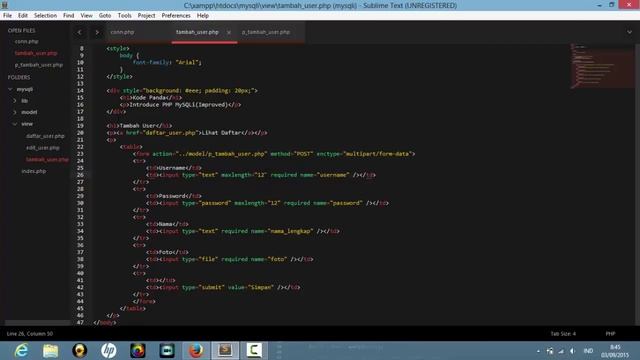The image size is (640, 360).
Task: Open index.php in the sidebar
Action: [33, 171]
